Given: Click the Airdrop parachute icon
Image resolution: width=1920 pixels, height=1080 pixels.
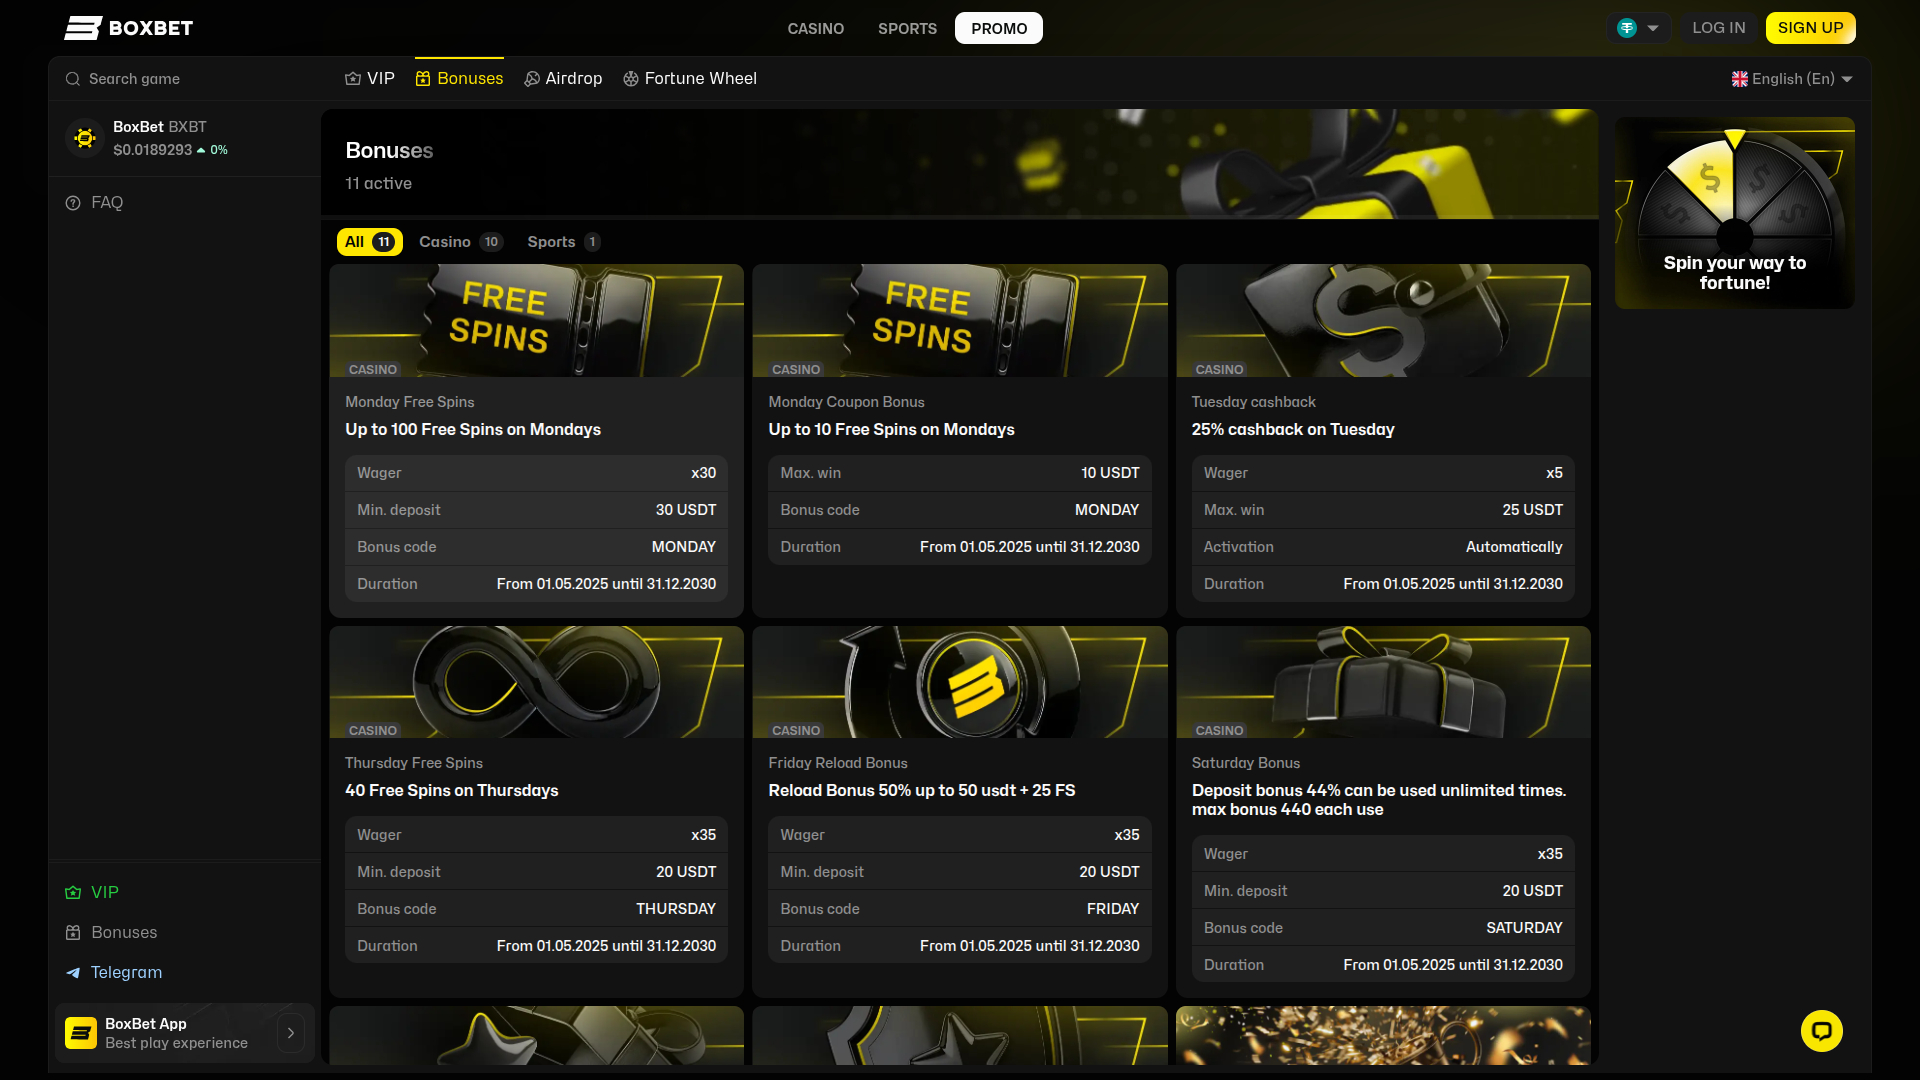Looking at the screenshot, I should click(x=531, y=78).
